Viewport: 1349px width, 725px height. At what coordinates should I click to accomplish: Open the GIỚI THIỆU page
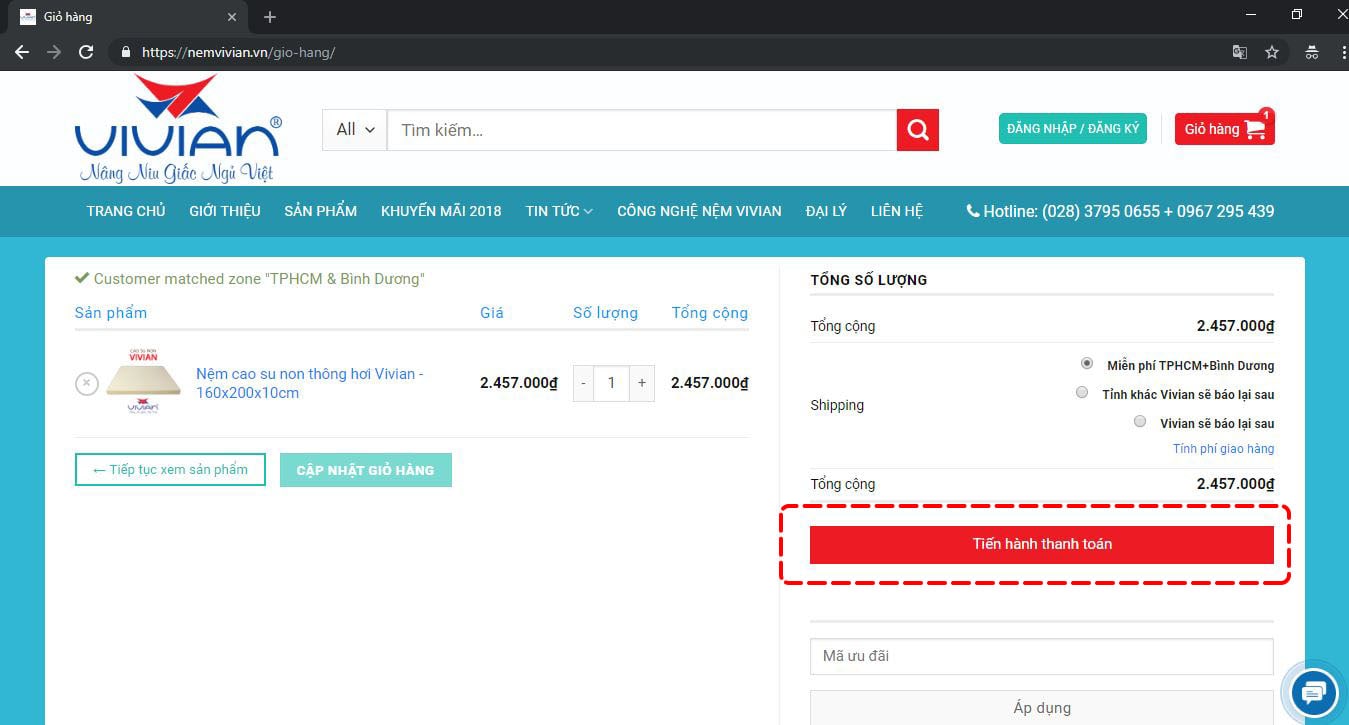(225, 211)
